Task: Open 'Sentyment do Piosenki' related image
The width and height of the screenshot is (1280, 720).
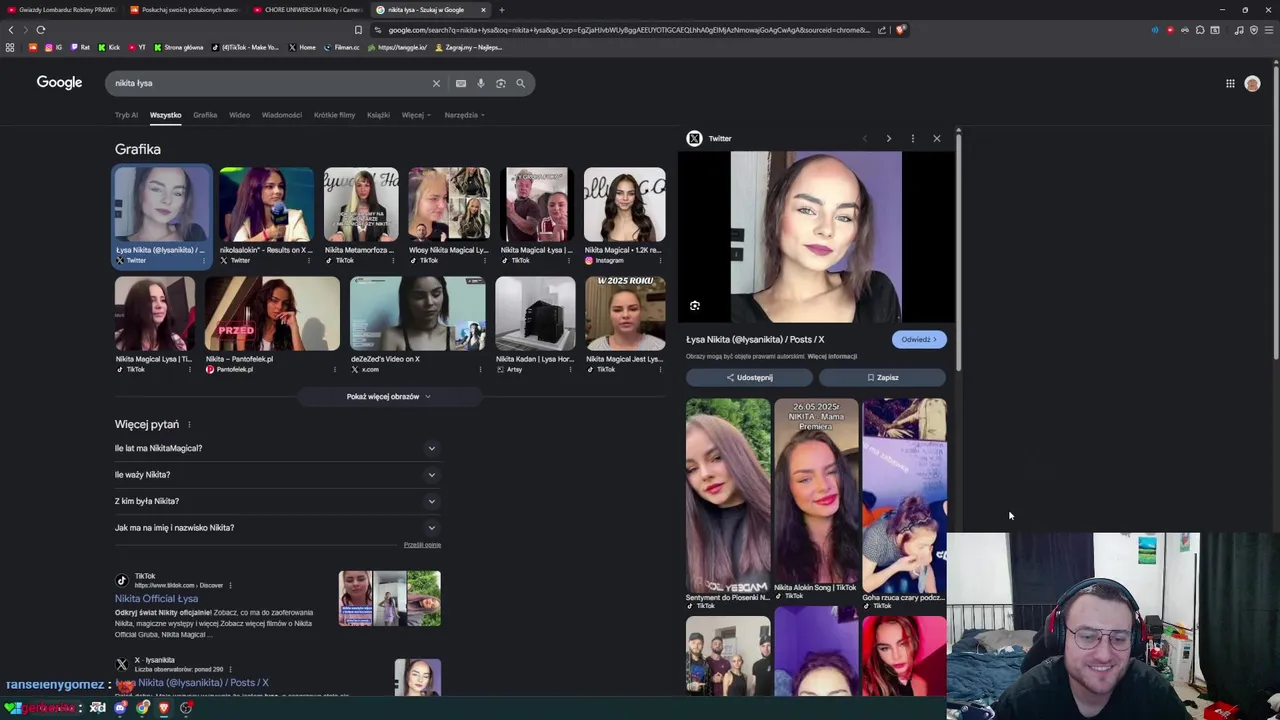Action: 728,495
